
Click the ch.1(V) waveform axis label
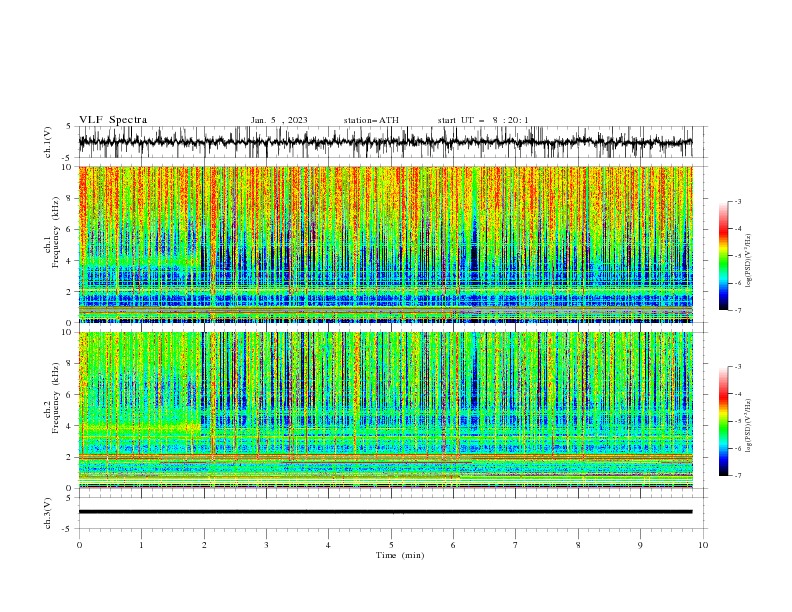[48, 142]
